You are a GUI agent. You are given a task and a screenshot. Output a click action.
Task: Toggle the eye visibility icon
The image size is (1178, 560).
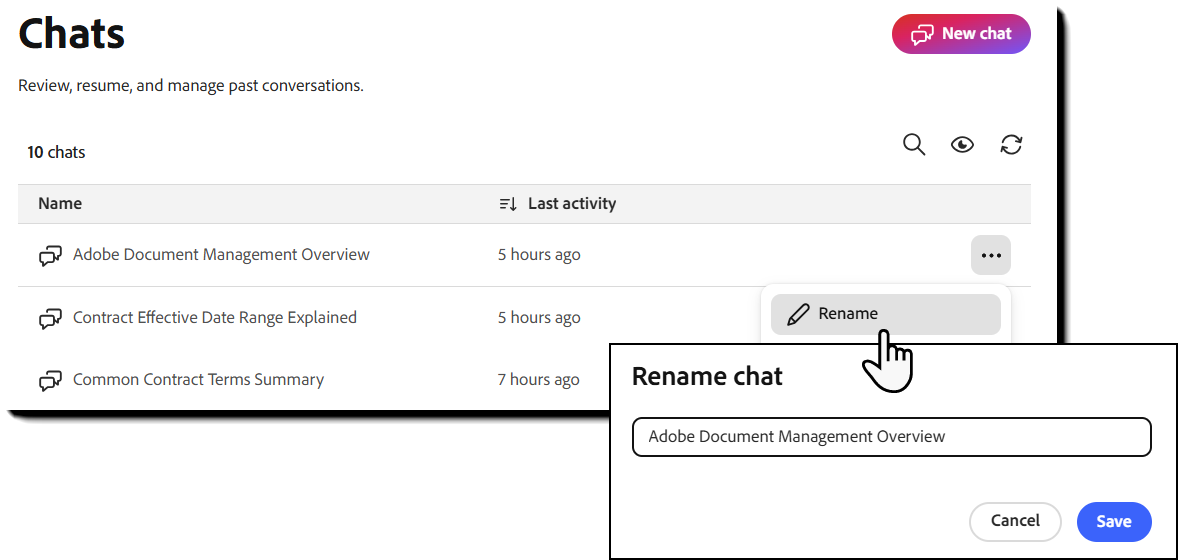pos(962,144)
